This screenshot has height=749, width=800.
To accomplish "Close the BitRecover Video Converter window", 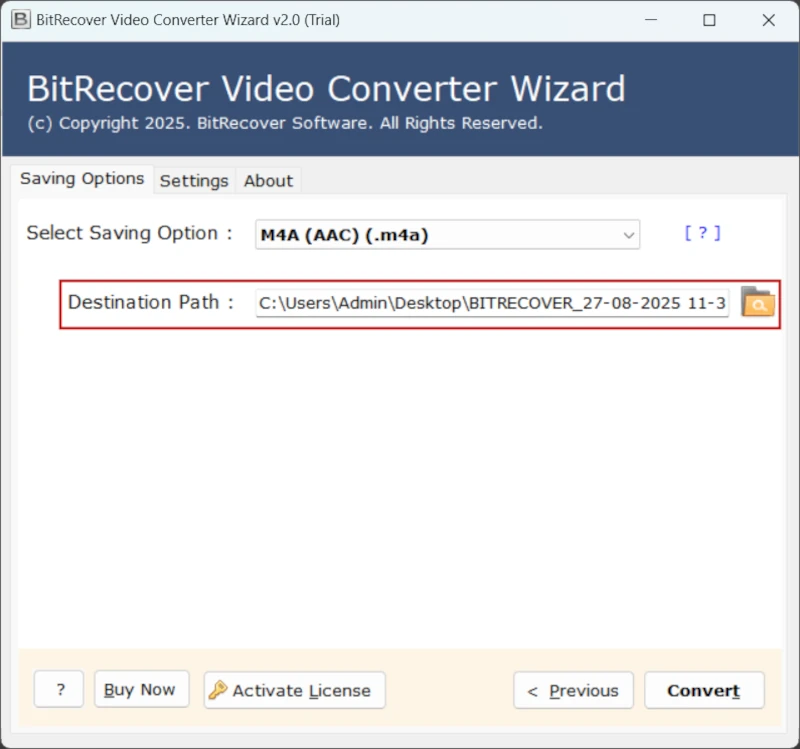I will 768,20.
